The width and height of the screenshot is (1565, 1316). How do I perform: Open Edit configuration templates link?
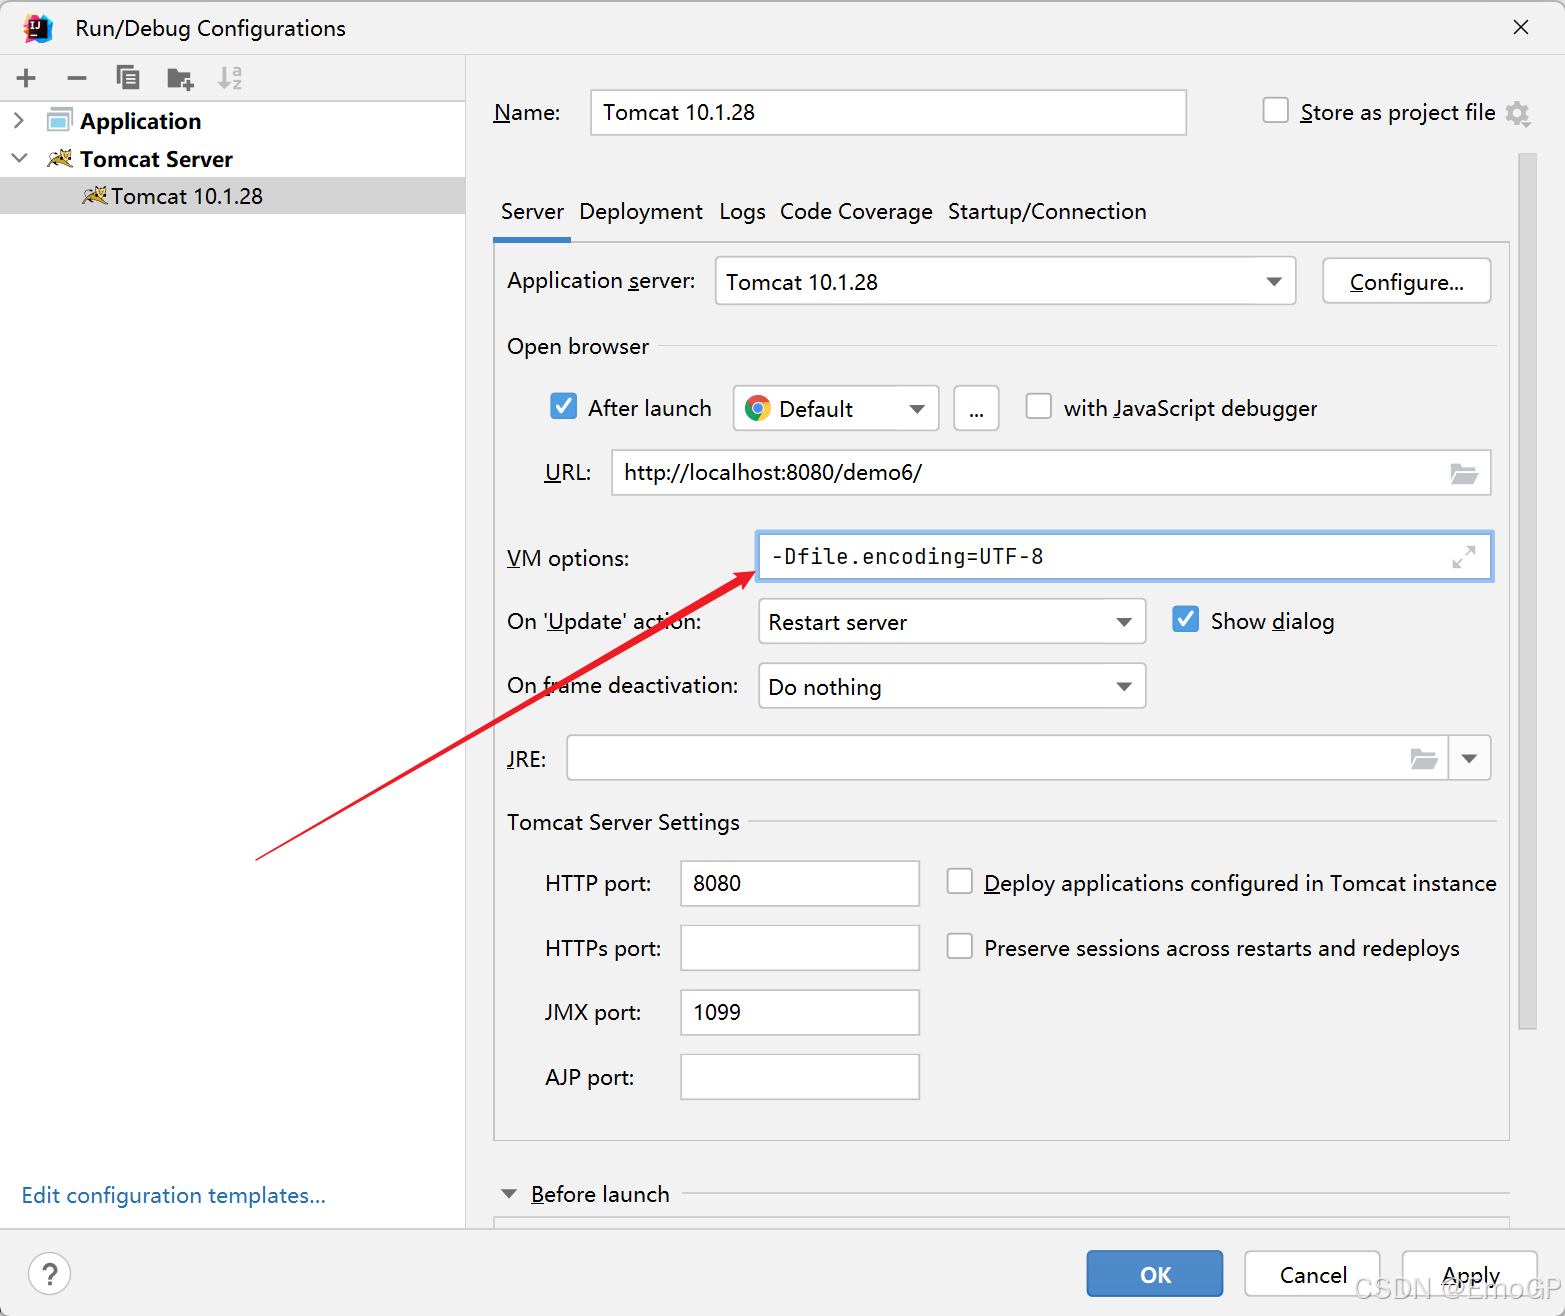click(x=174, y=1195)
